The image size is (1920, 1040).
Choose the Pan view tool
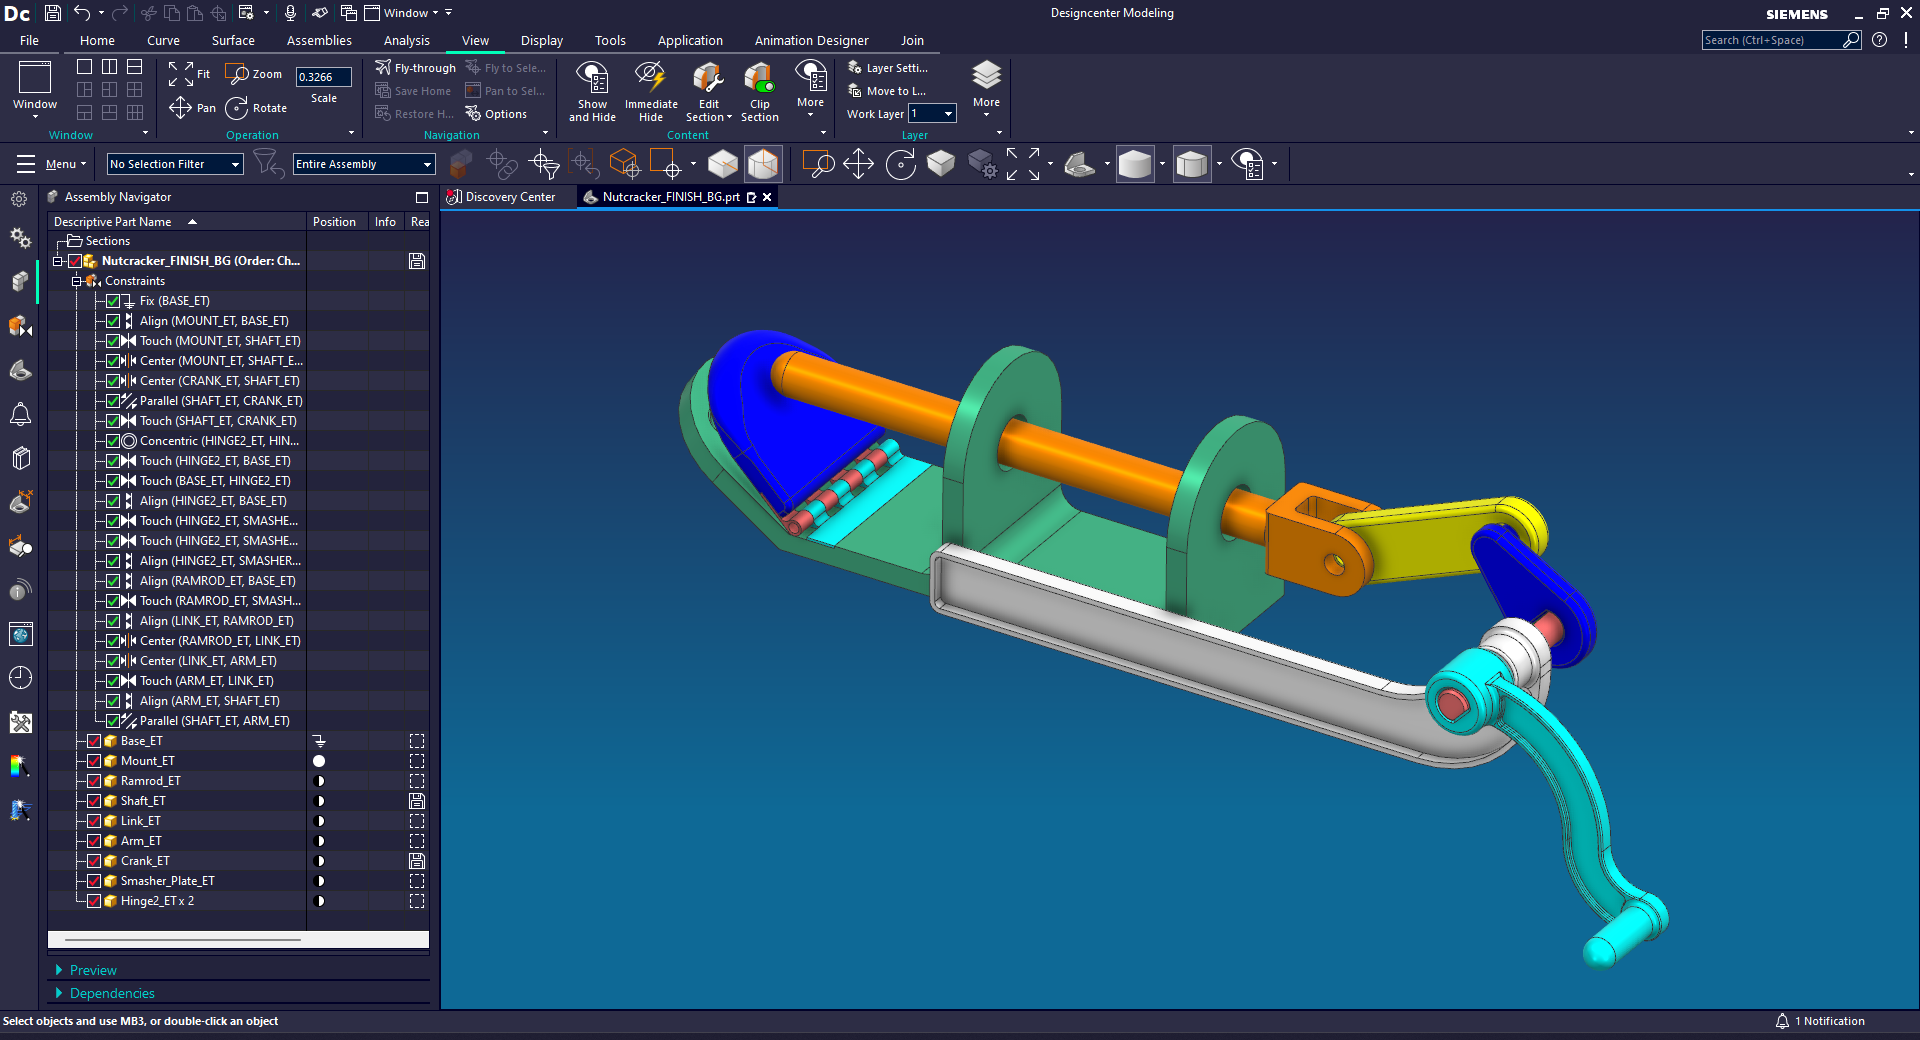coord(192,108)
